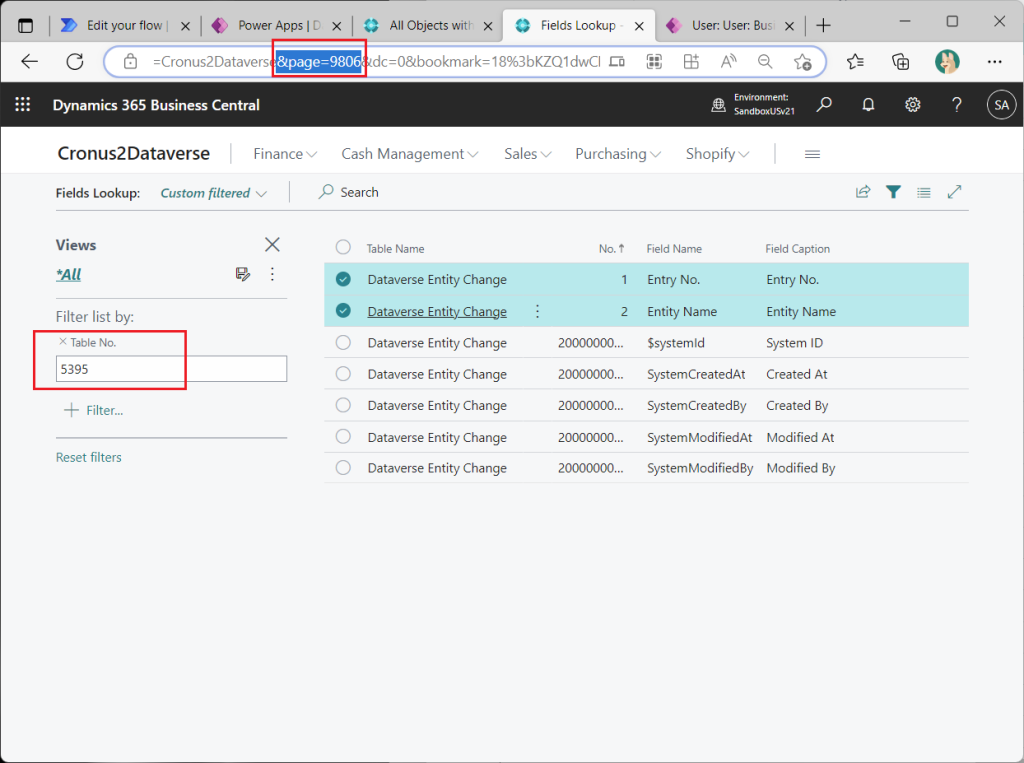Deselect the Entity Name row
This screenshot has height=763, width=1024.
[343, 311]
